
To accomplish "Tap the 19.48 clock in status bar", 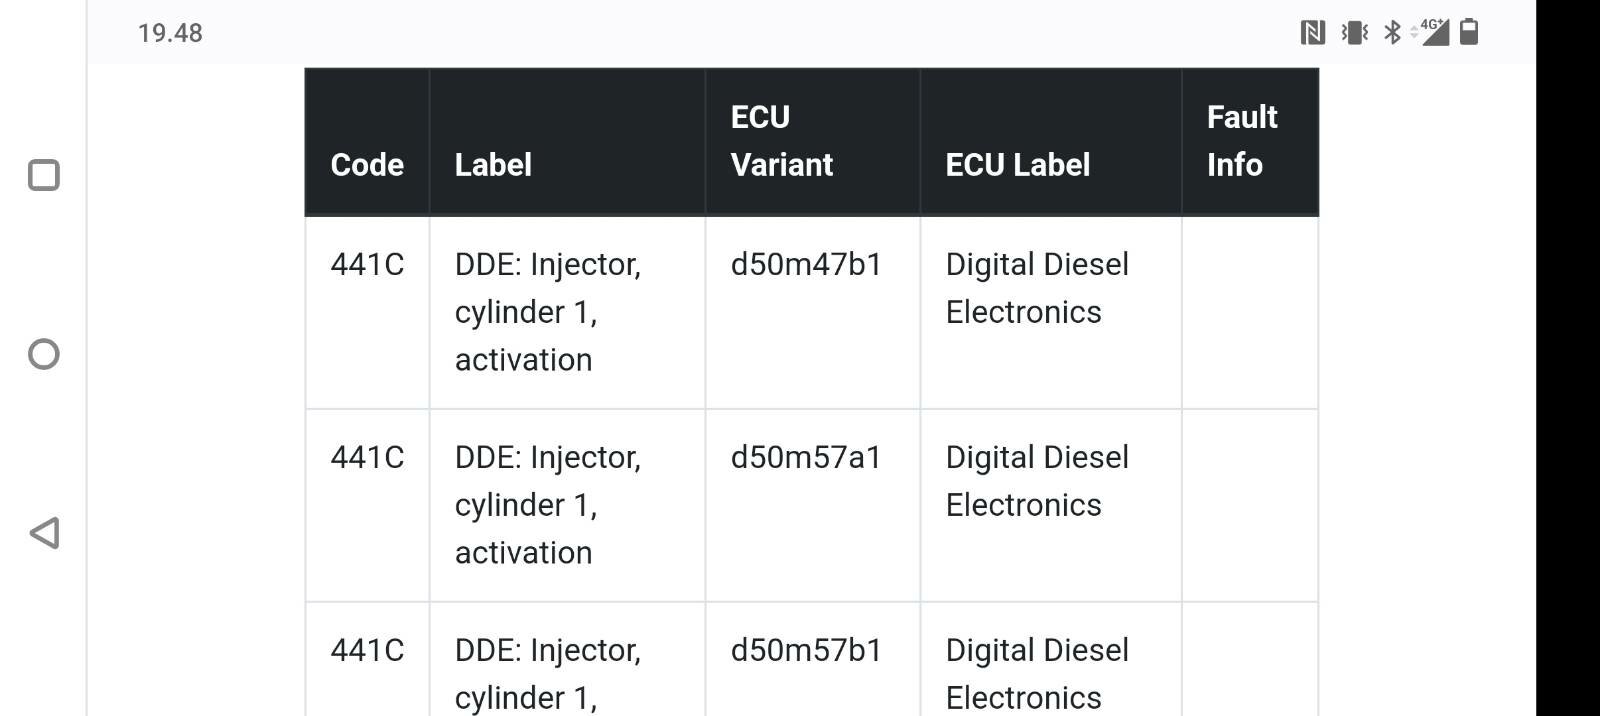I will [170, 33].
